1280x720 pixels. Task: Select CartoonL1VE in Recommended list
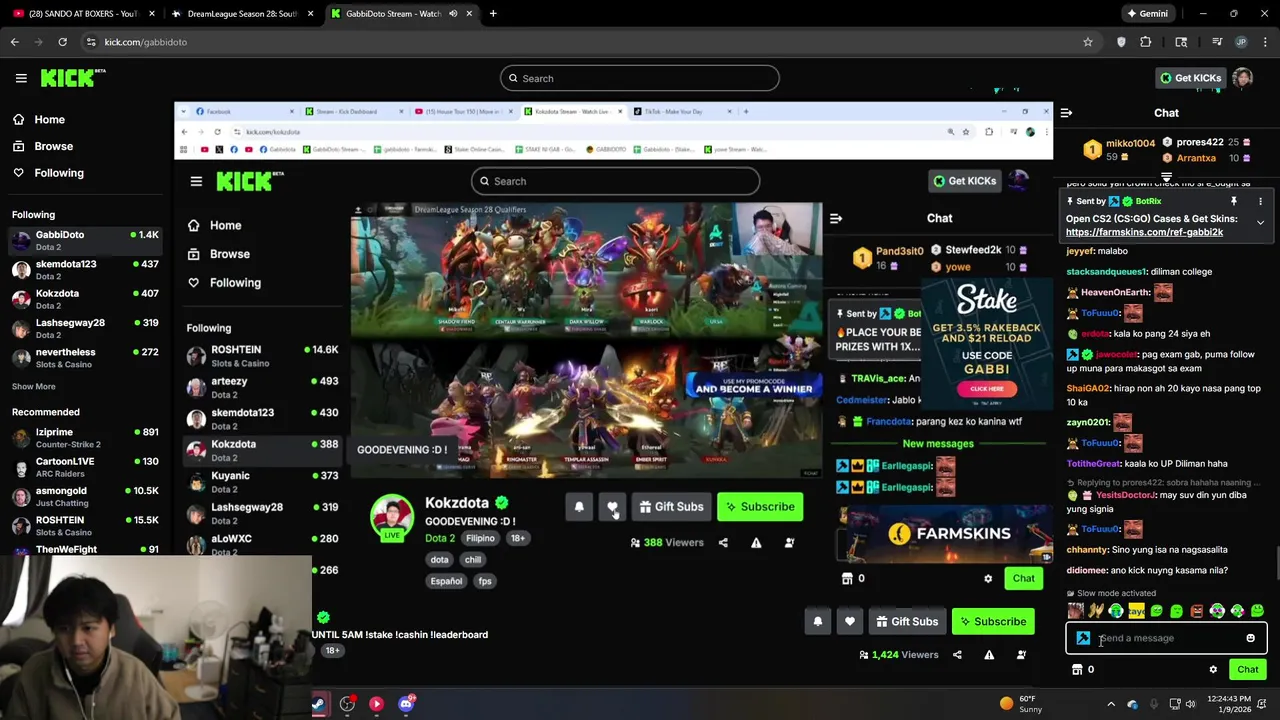[86, 467]
